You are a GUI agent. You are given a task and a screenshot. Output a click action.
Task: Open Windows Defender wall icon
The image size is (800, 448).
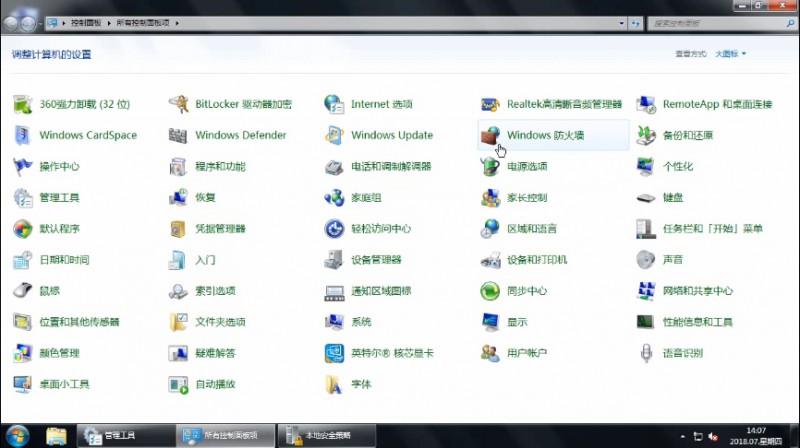[179, 135]
